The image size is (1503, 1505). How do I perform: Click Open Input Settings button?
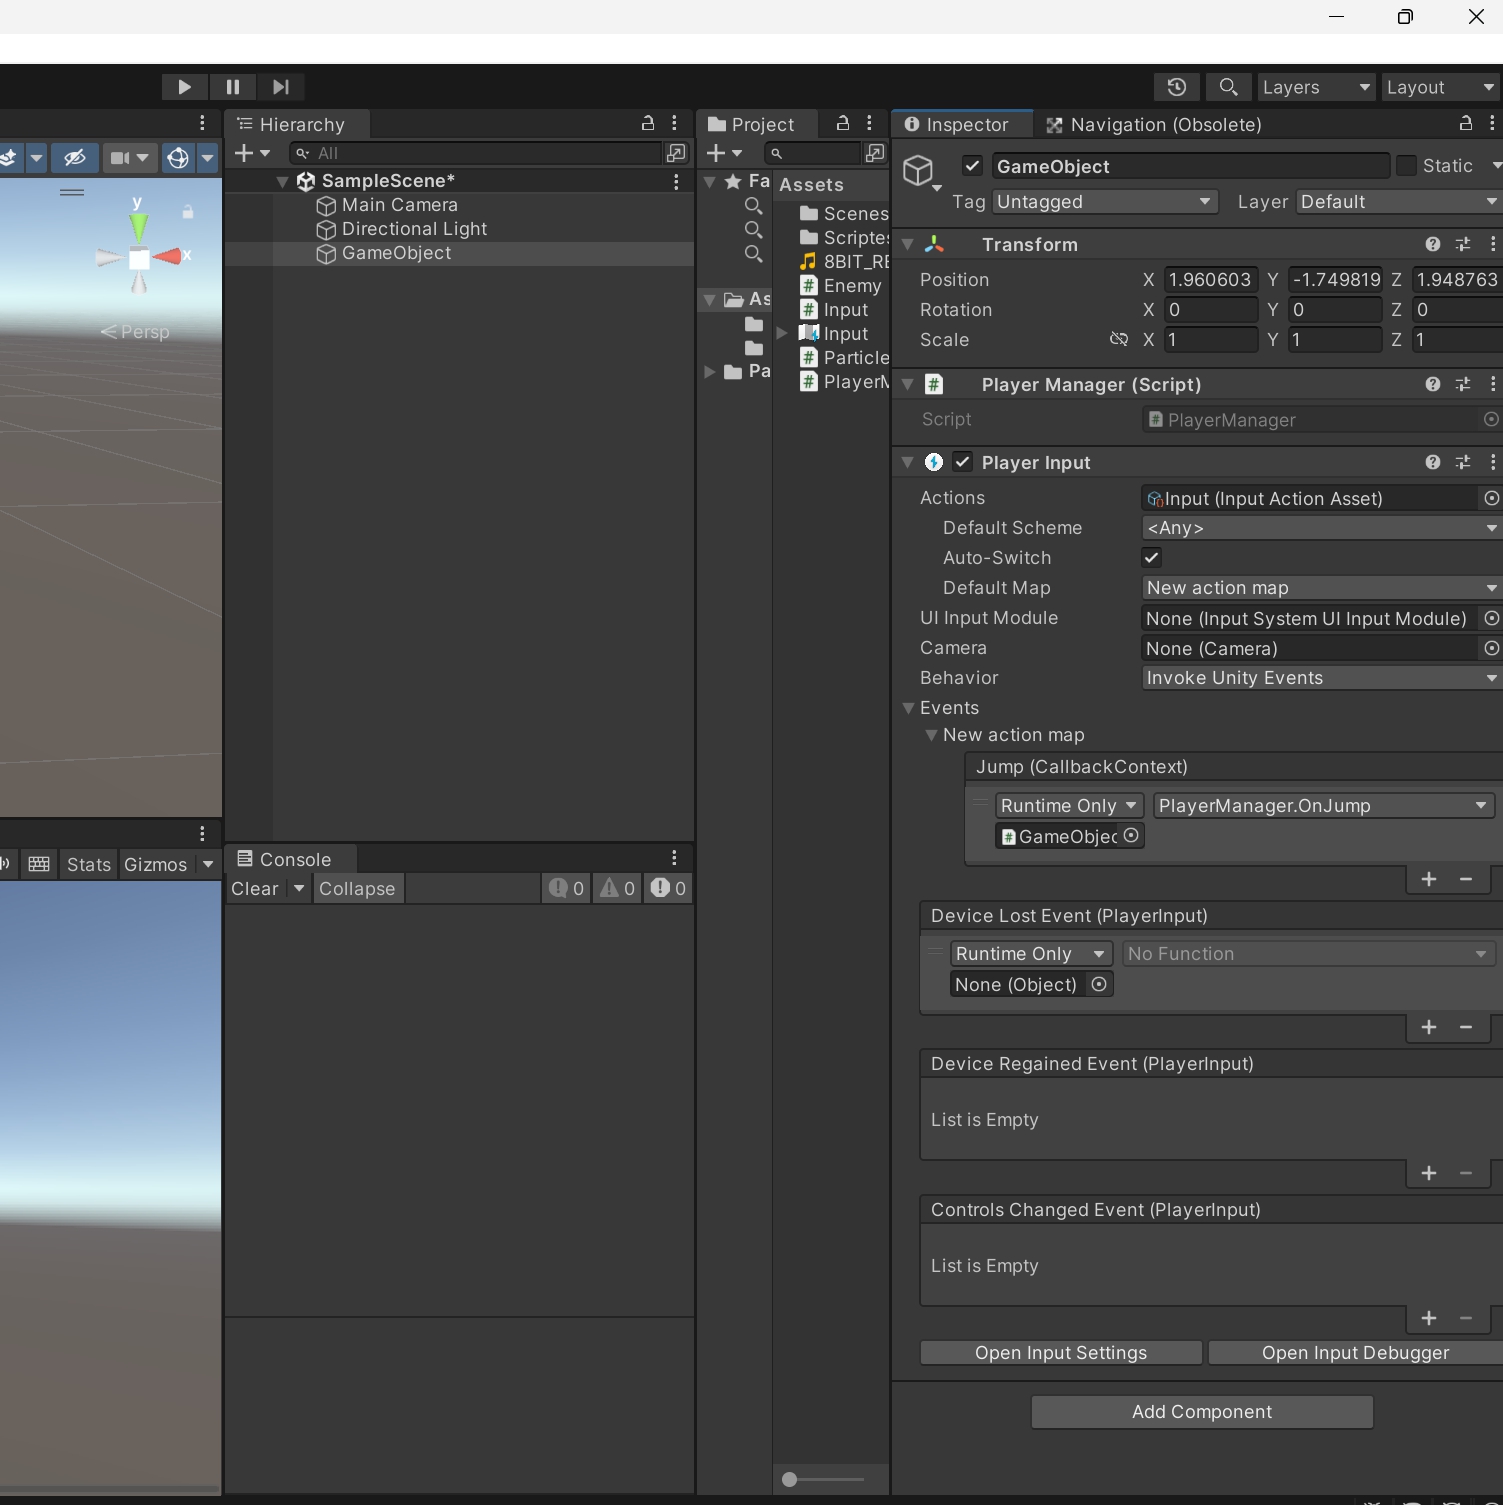tap(1061, 1353)
